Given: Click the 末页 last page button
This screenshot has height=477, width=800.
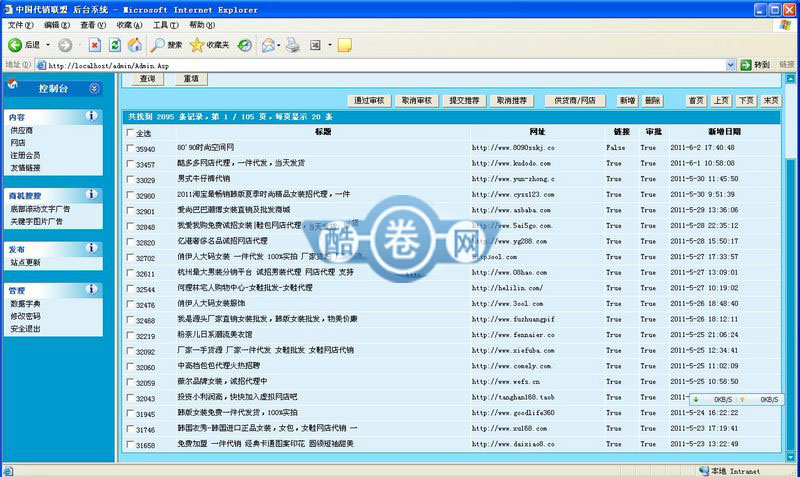Looking at the screenshot, I should [x=771, y=101].
